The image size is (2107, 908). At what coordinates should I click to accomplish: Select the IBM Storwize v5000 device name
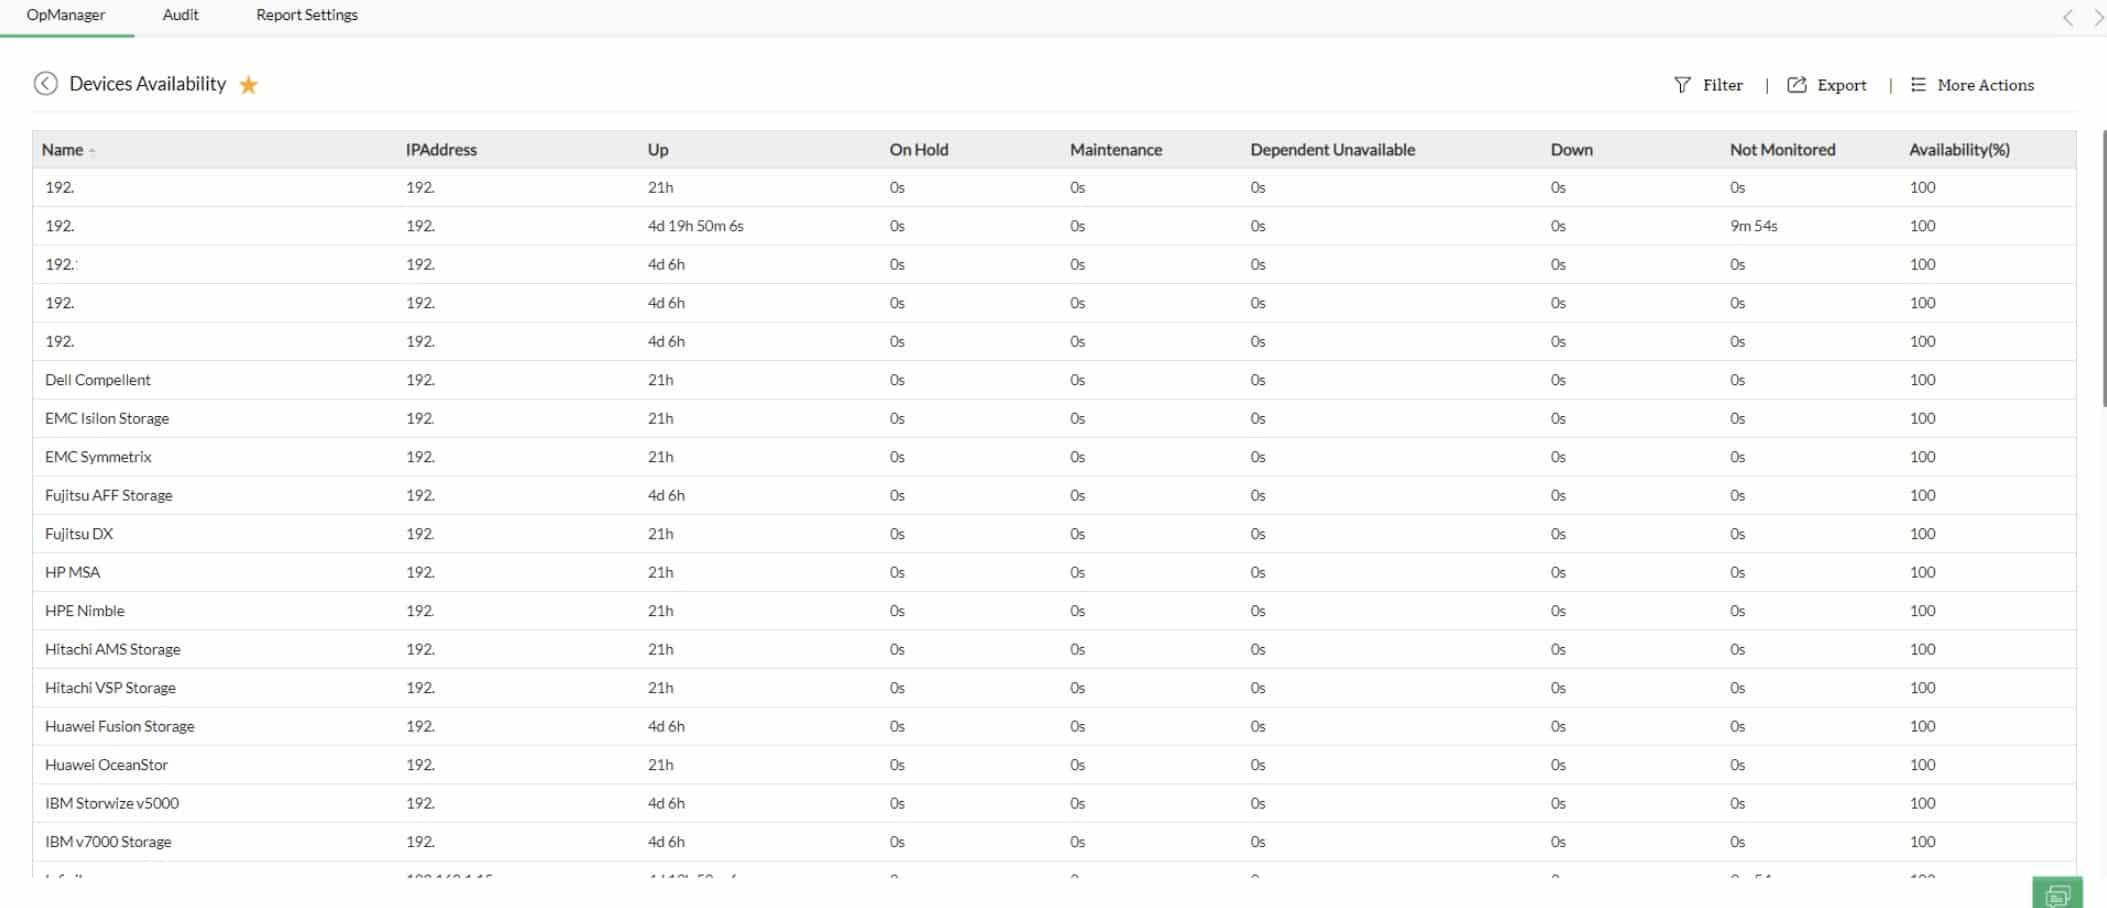(112, 804)
